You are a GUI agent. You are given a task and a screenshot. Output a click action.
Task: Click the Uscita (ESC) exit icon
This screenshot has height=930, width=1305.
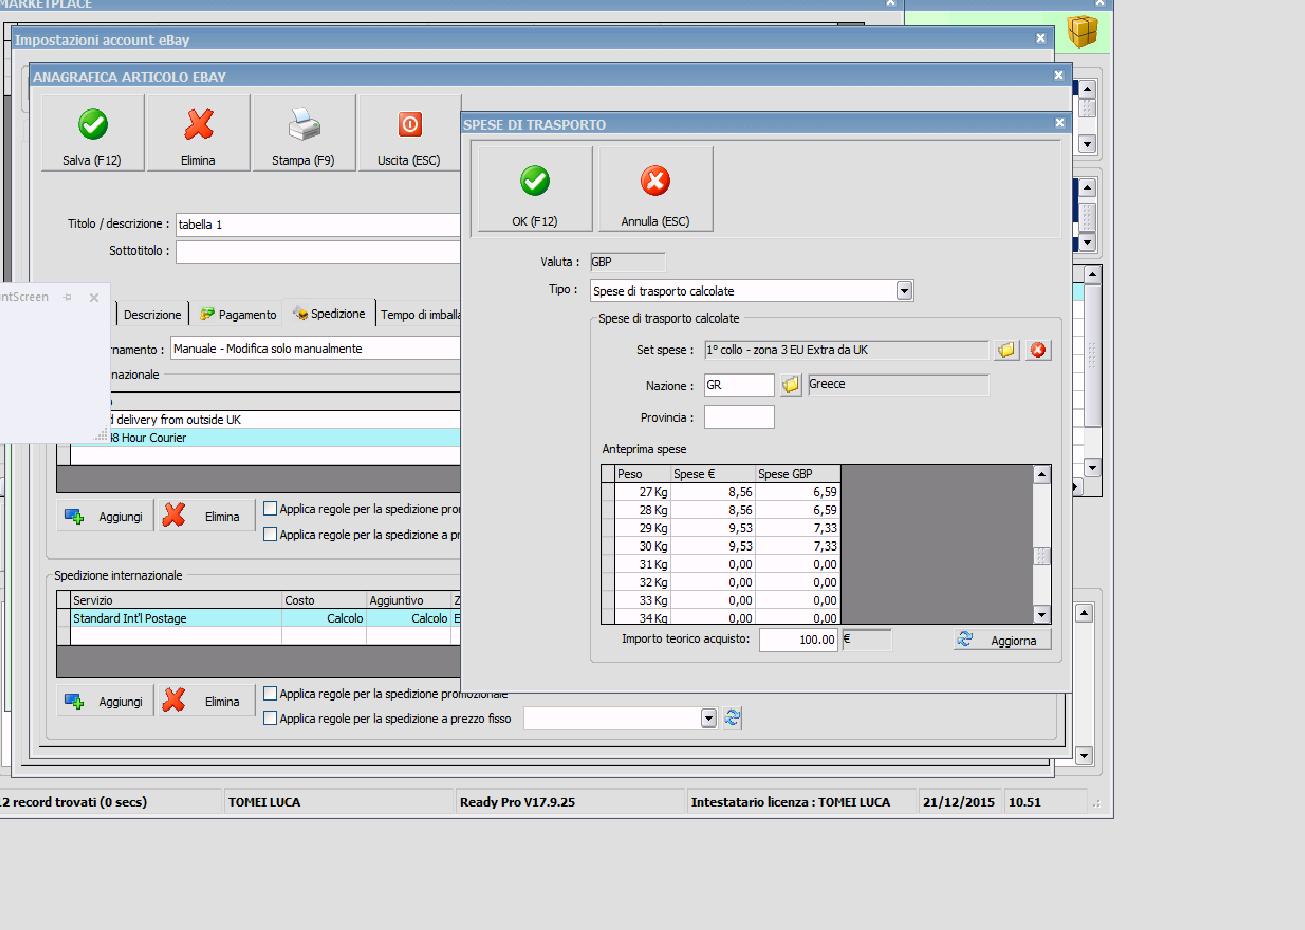pyautogui.click(x=409, y=133)
